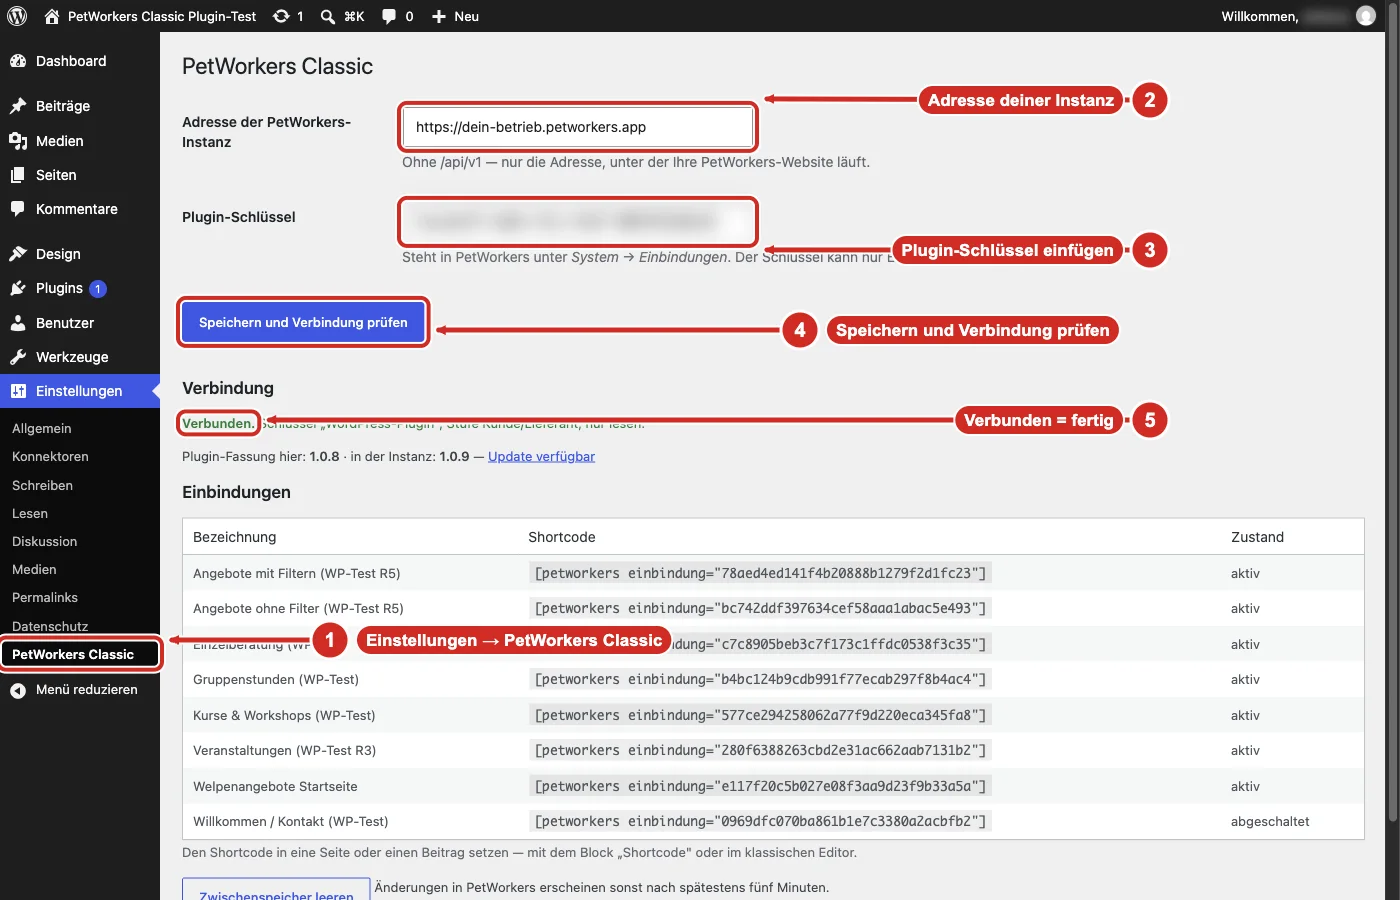This screenshot has height=900, width=1400.
Task: Collapse sidebar with Menü reduzieren arrow
Action: point(18,690)
